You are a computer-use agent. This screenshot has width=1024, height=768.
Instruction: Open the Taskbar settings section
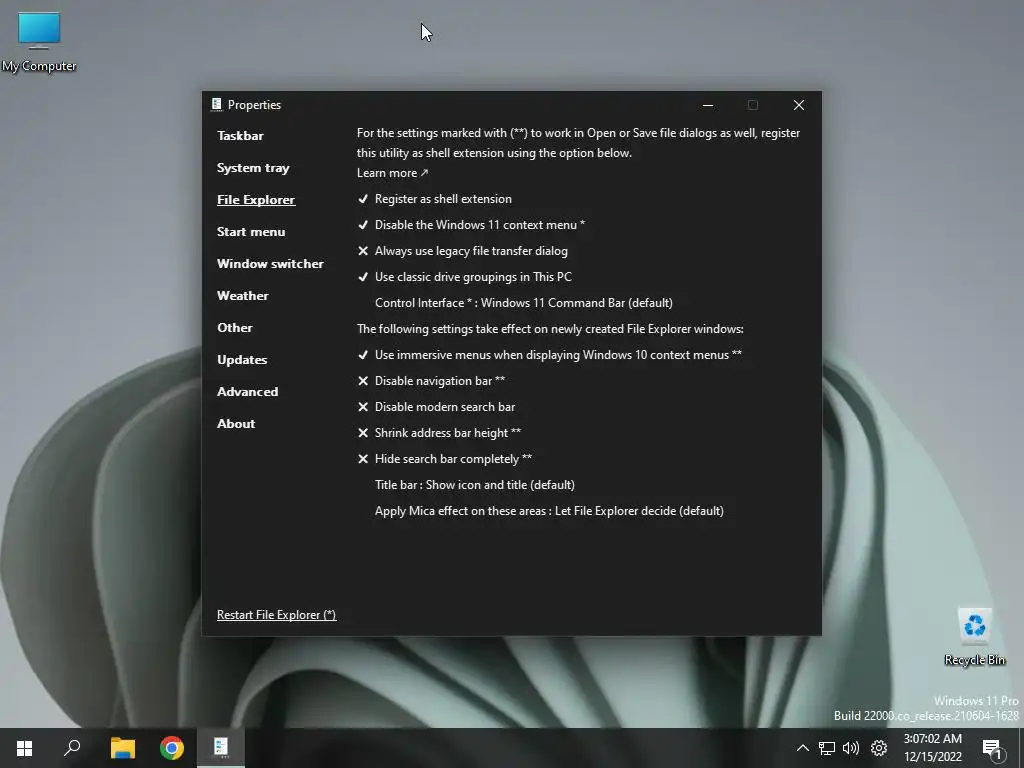(x=240, y=136)
